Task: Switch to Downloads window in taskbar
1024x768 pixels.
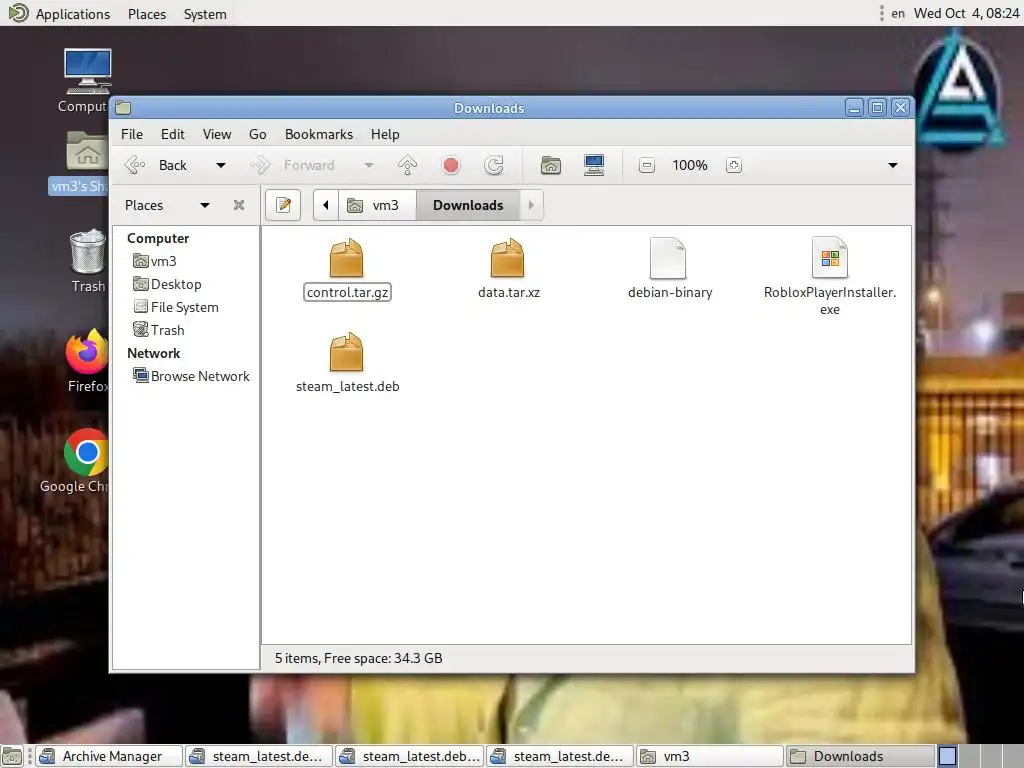Action: 859,756
